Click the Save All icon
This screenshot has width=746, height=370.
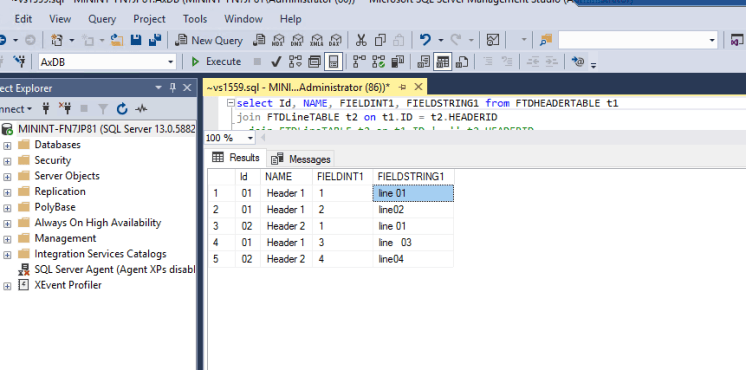click(155, 40)
